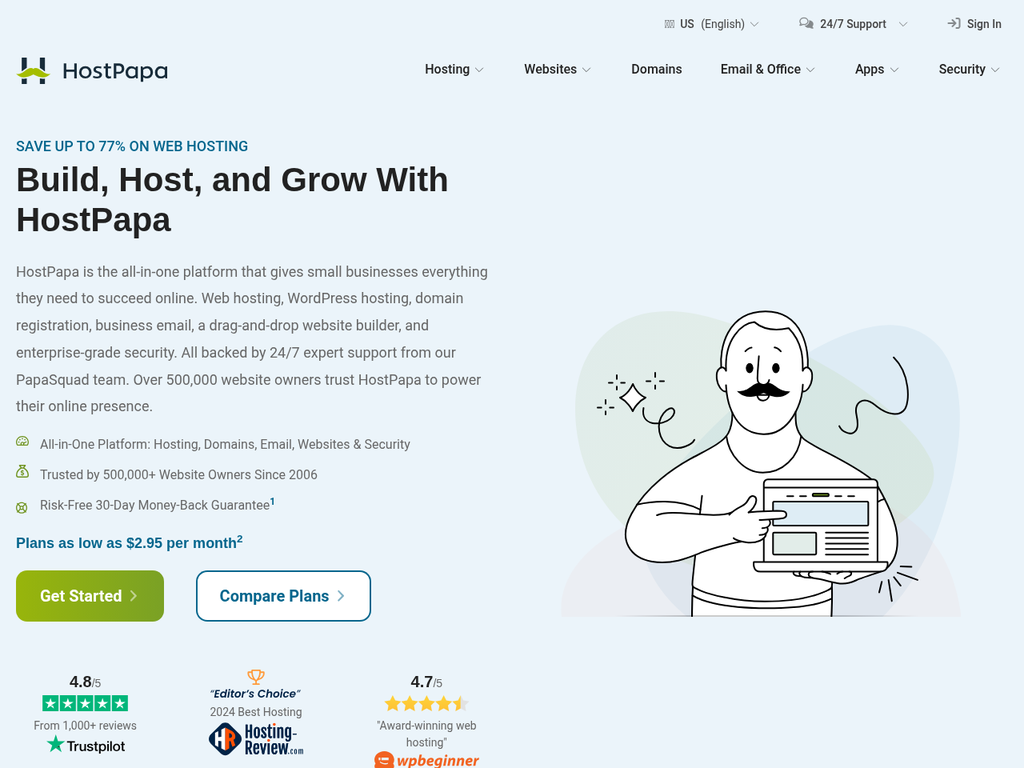This screenshot has width=1024, height=768.
Task: Click the Sign In link
Action: (x=974, y=24)
